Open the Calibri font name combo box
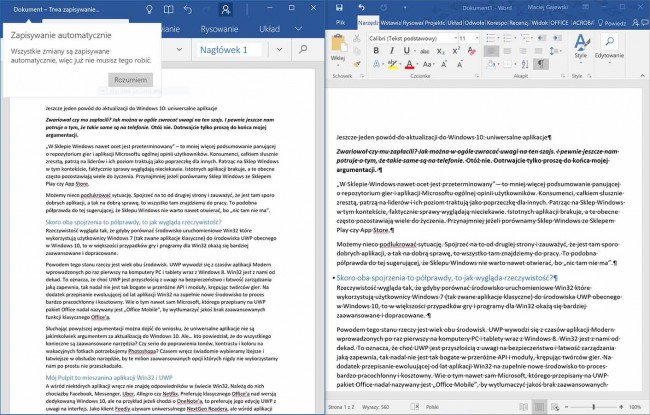 pos(412,38)
